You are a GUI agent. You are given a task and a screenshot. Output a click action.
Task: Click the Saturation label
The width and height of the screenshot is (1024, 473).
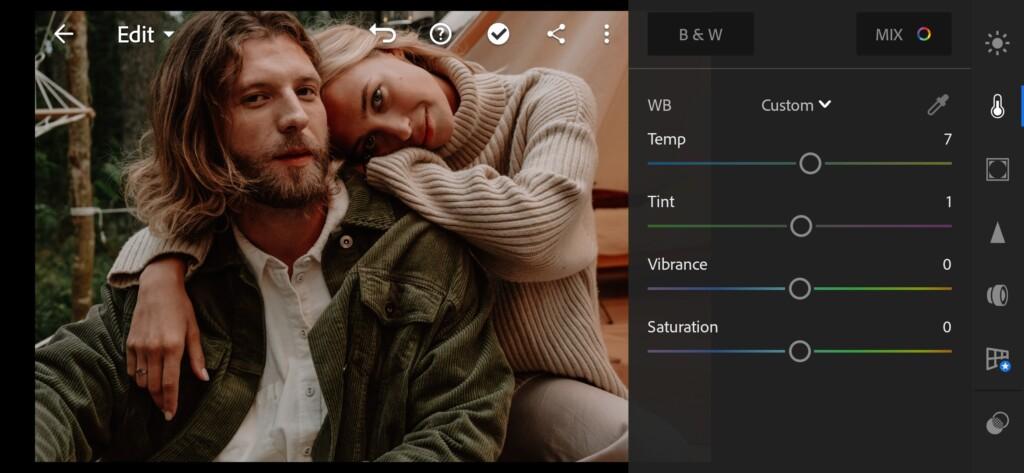click(682, 327)
